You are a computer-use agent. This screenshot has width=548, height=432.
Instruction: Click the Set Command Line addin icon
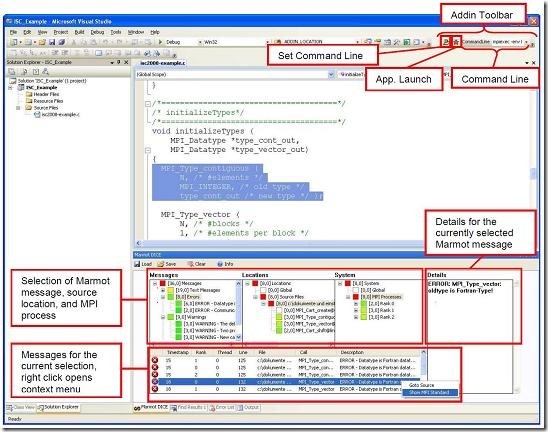coord(446,42)
